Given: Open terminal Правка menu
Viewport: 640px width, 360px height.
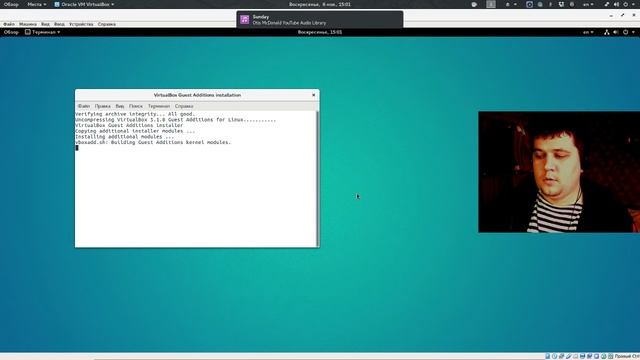Looking at the screenshot, I should coord(102,106).
